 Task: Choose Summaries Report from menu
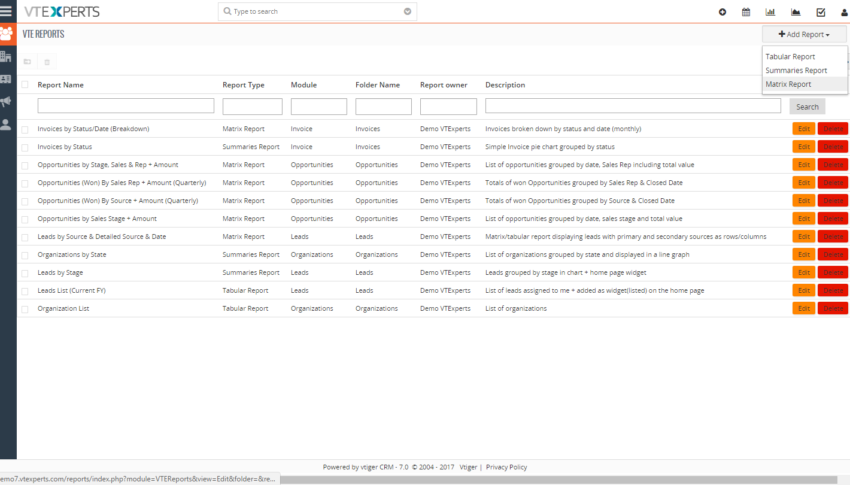tap(796, 70)
